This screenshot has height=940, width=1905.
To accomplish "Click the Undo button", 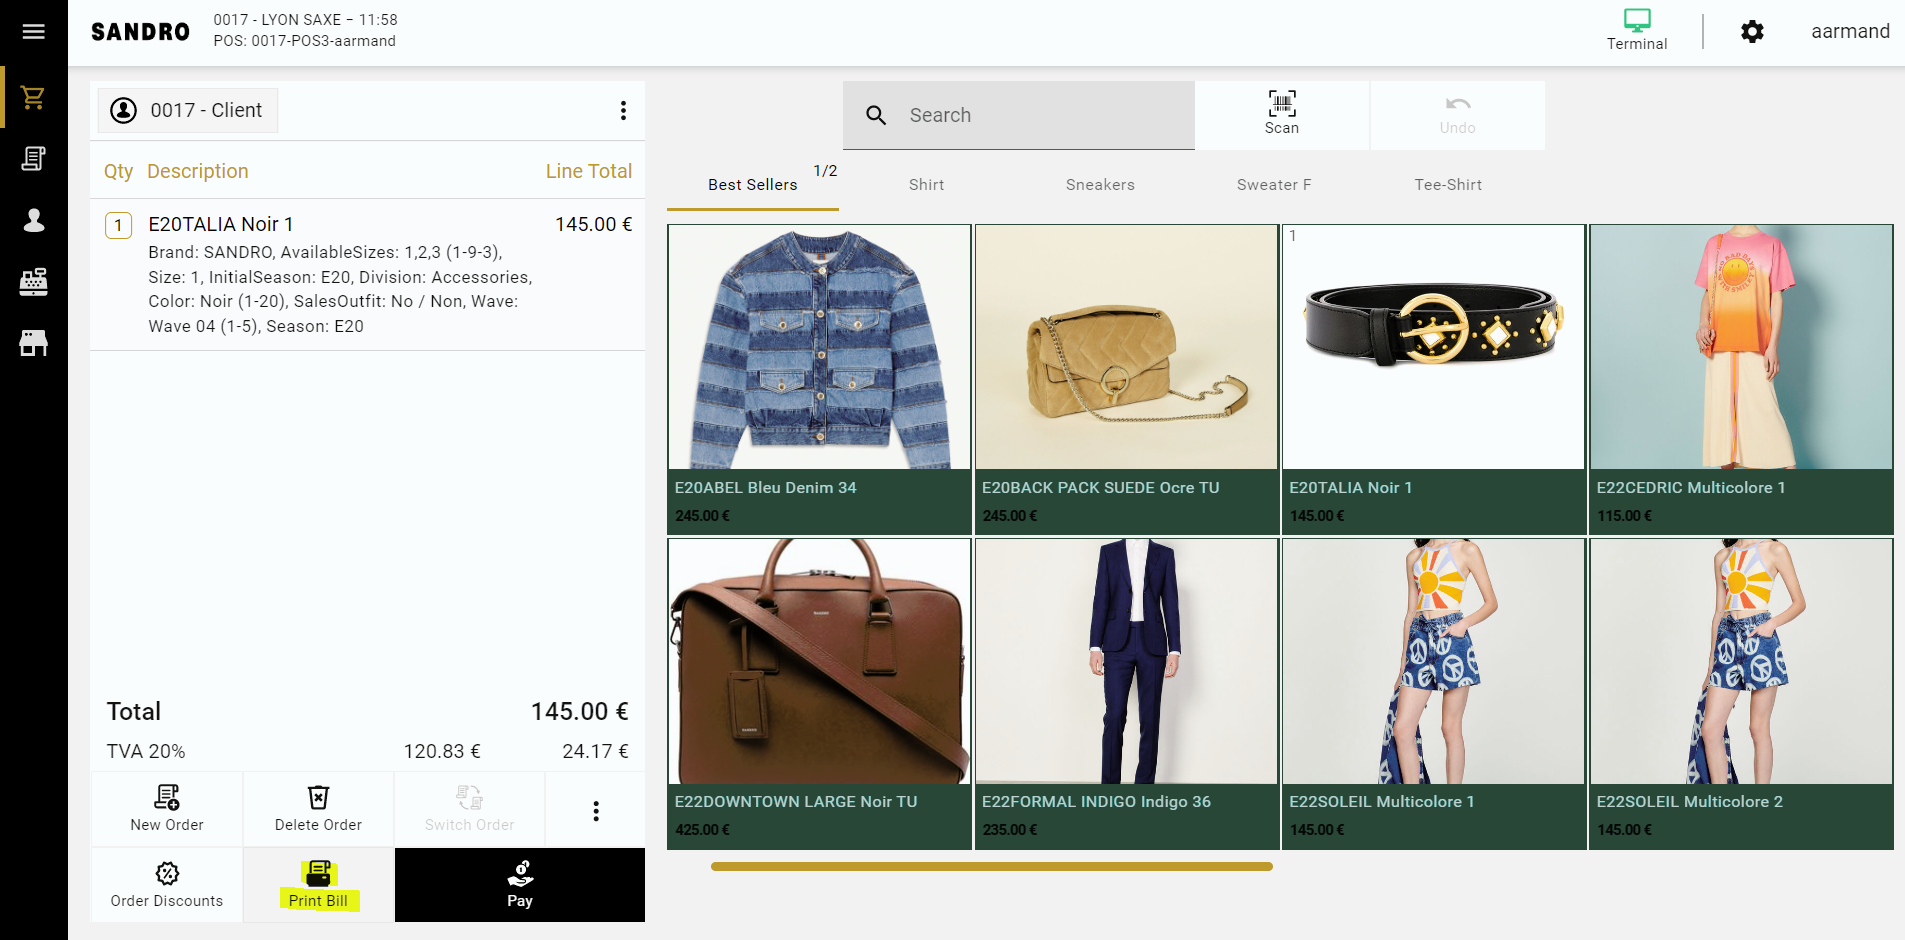I will (1457, 115).
